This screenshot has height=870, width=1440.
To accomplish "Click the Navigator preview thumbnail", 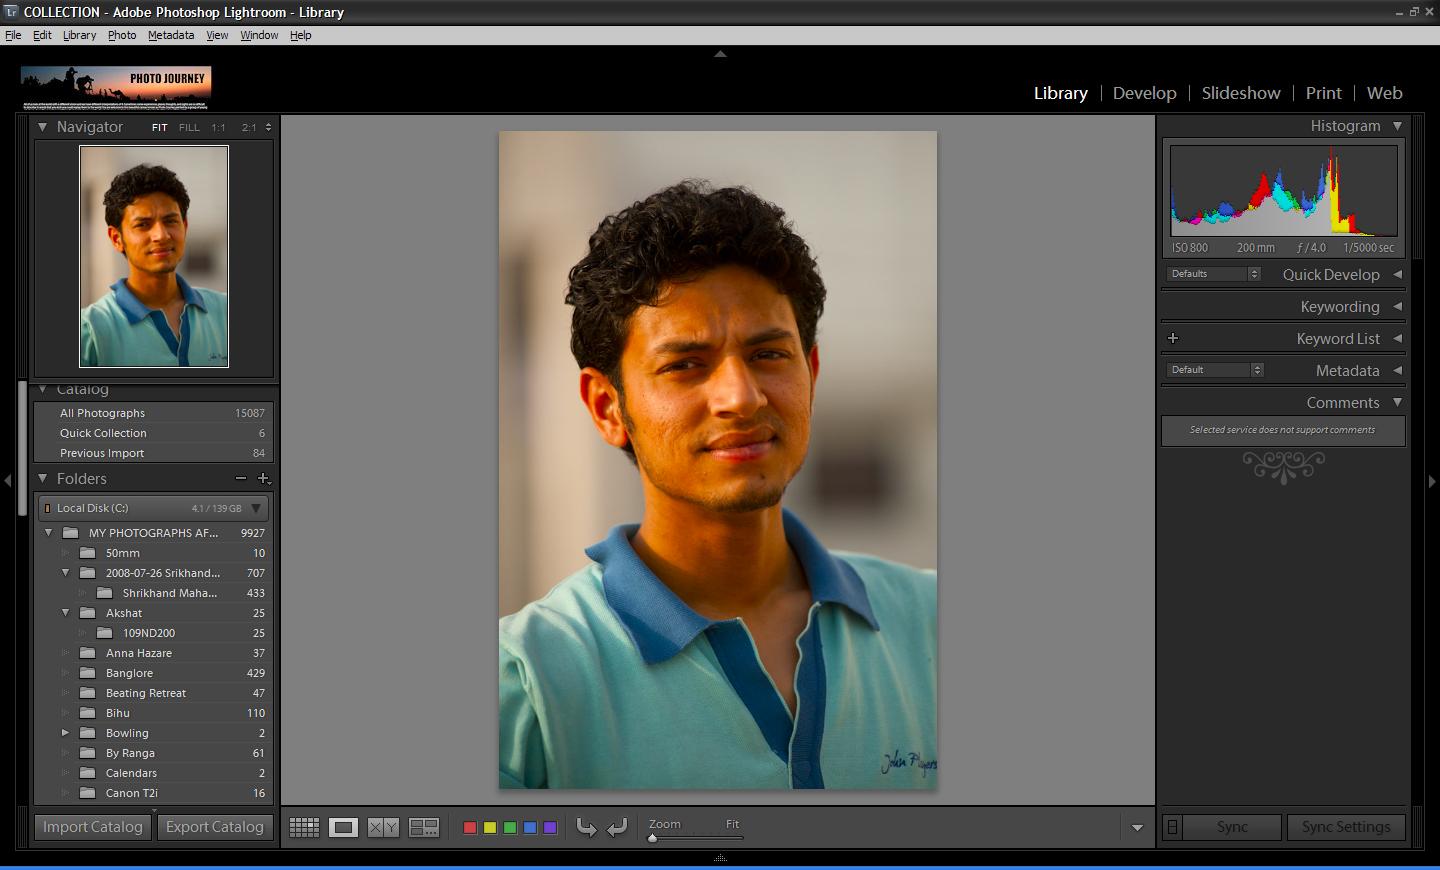I will pos(154,256).
